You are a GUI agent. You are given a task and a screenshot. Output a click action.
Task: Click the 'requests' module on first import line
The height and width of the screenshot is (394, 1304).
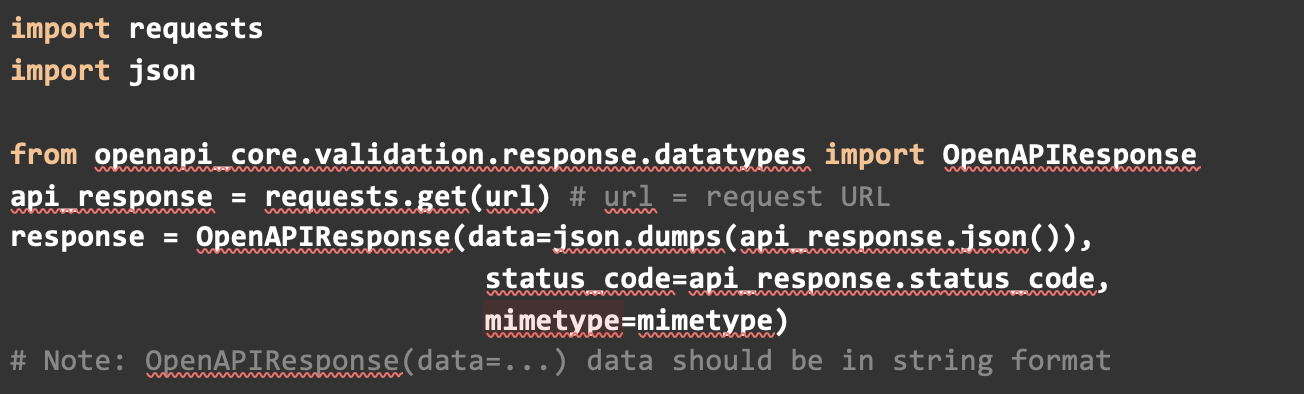coord(196,29)
